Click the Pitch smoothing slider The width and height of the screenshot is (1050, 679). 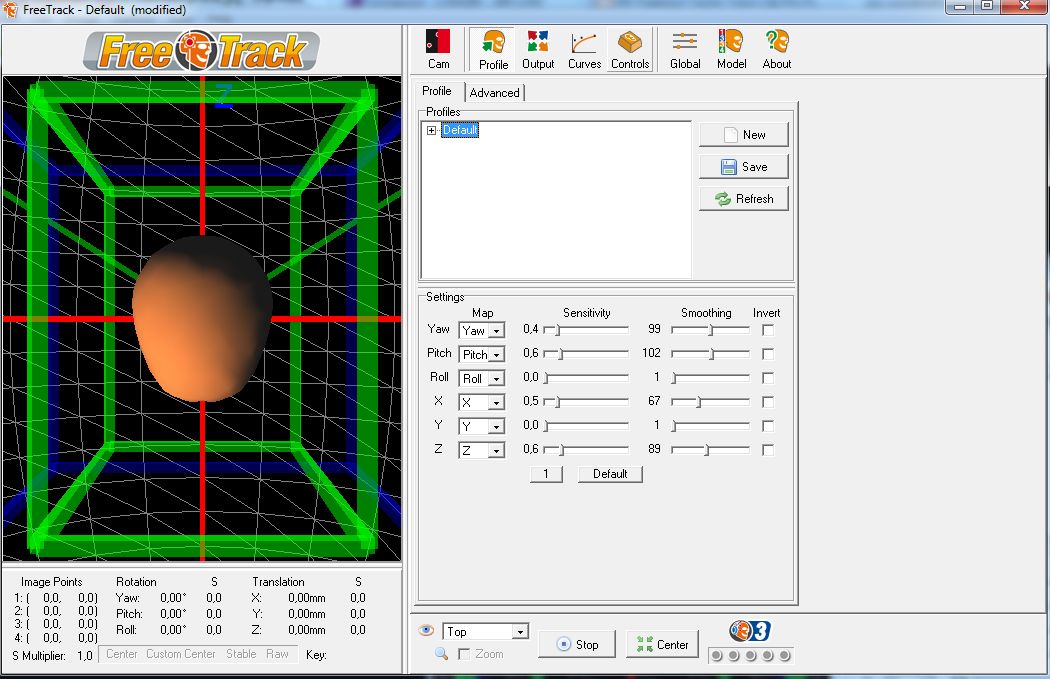(710, 354)
